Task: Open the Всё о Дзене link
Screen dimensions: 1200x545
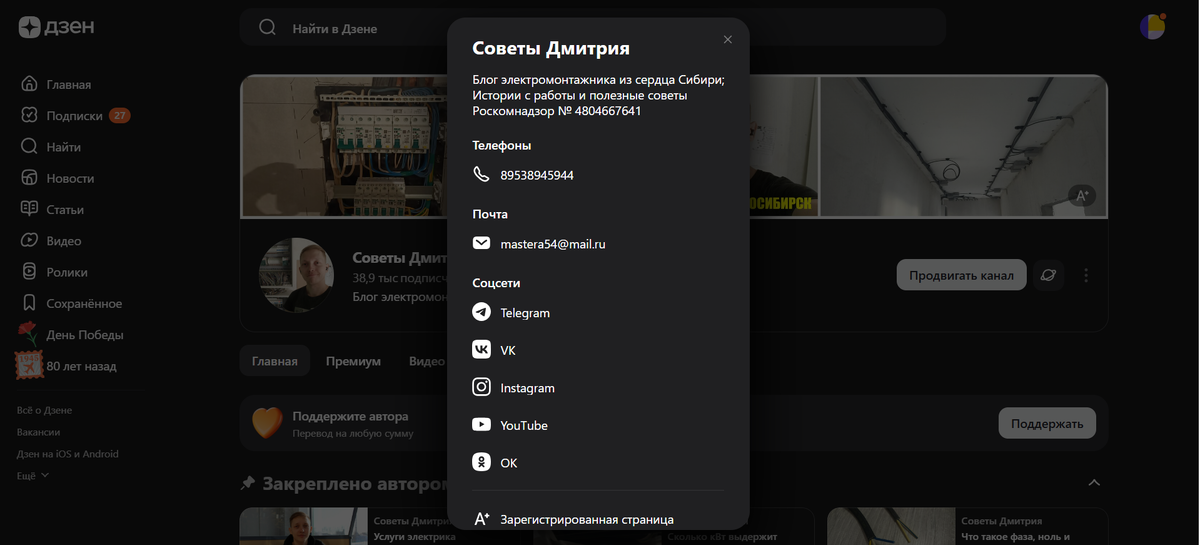Action: tap(45, 410)
